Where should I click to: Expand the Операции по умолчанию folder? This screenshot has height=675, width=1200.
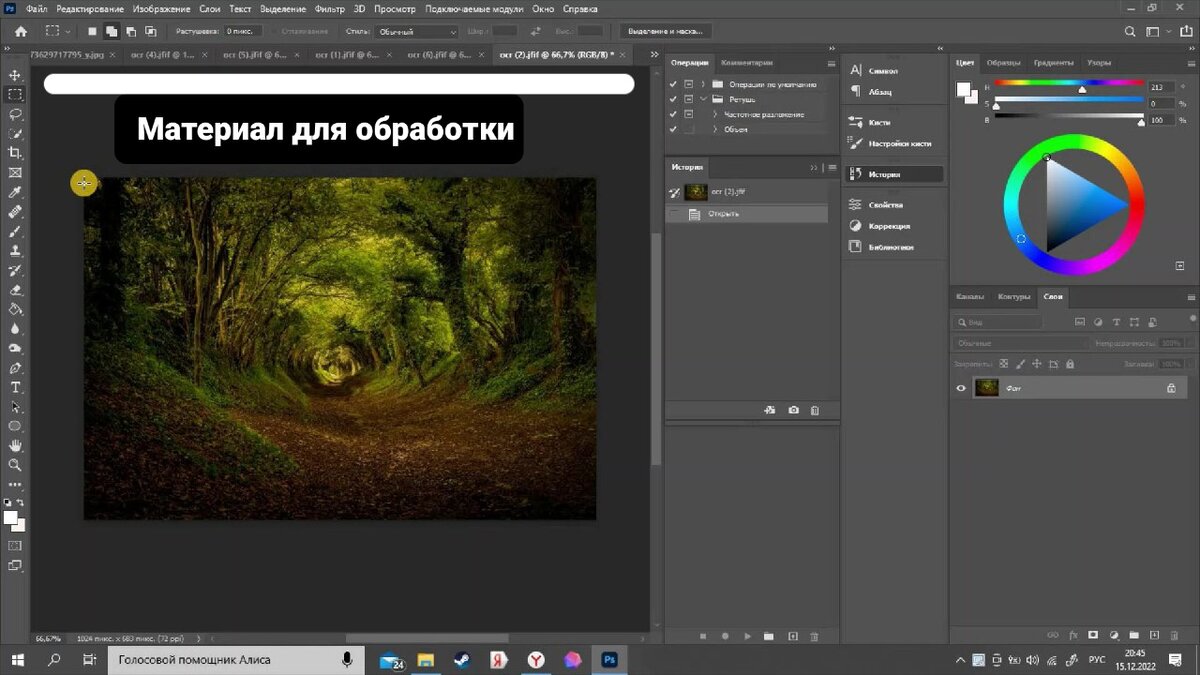pos(703,84)
